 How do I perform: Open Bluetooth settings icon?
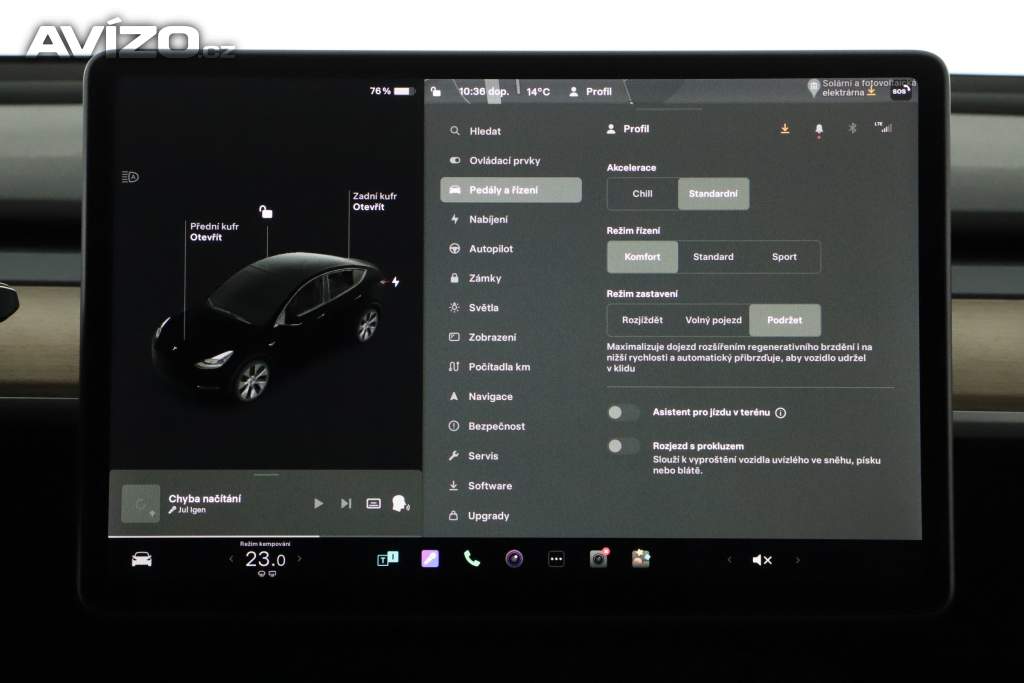click(x=852, y=129)
